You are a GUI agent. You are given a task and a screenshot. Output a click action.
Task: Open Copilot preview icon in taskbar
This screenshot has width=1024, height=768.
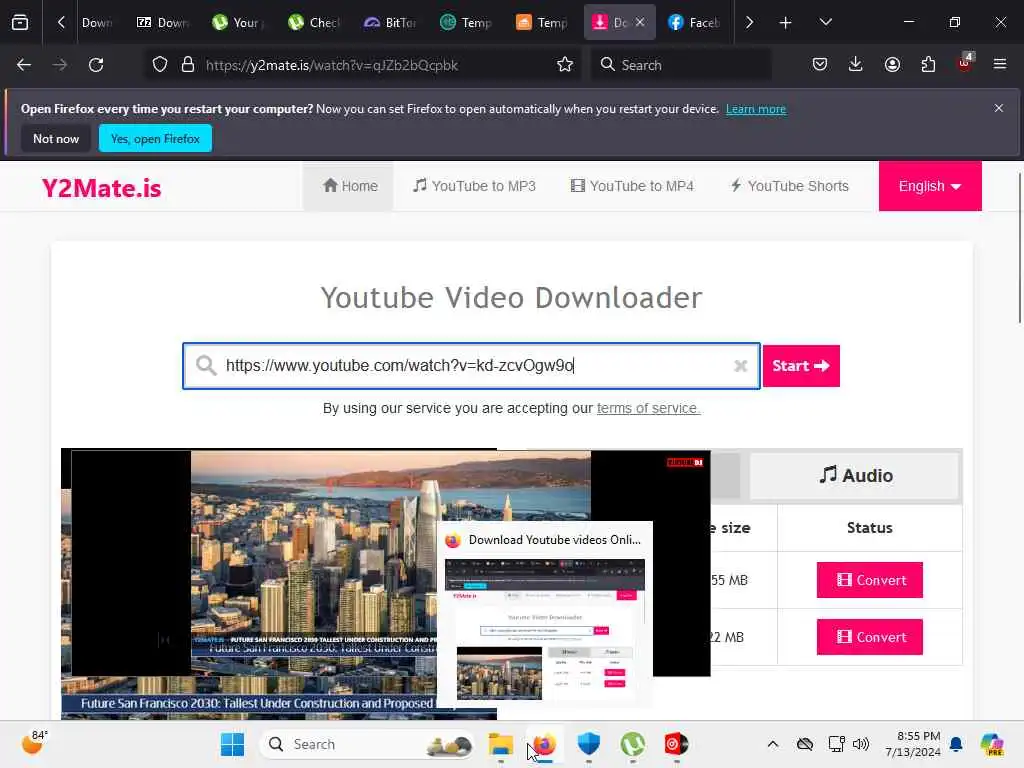[992, 744]
